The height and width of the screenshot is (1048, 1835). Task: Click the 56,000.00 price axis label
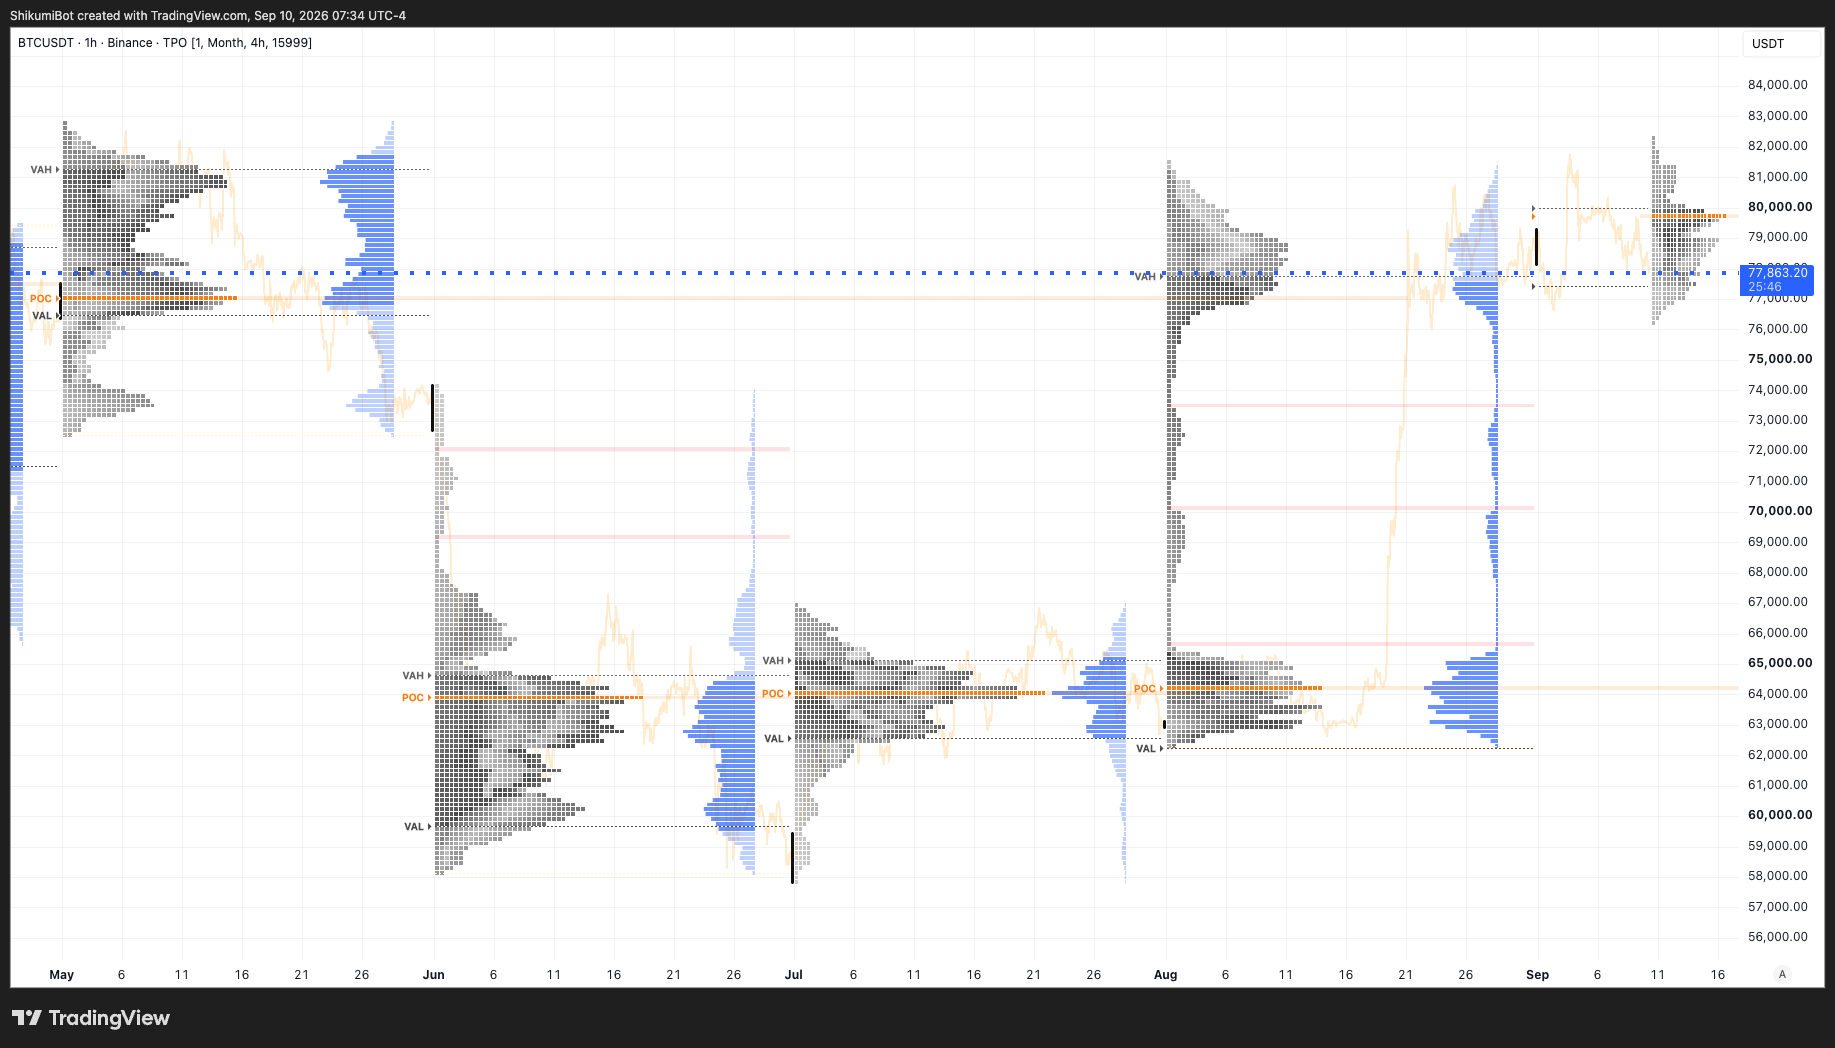(x=1778, y=937)
